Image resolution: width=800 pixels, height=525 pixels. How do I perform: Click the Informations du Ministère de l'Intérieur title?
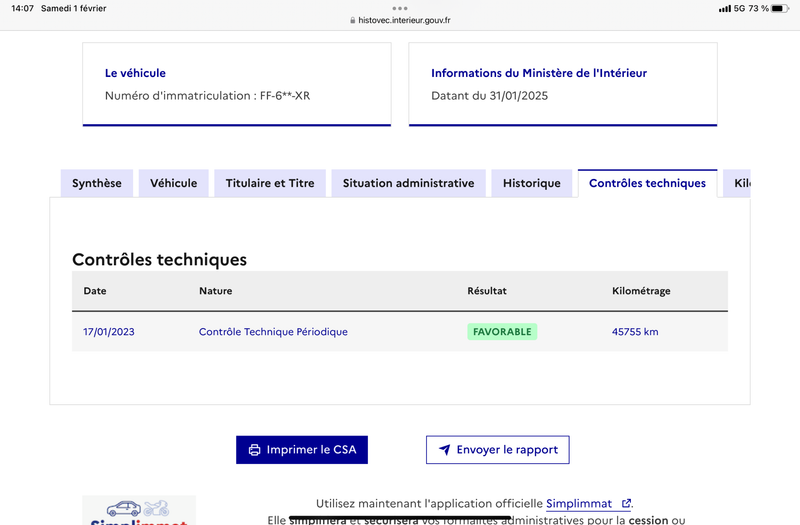coord(539,73)
